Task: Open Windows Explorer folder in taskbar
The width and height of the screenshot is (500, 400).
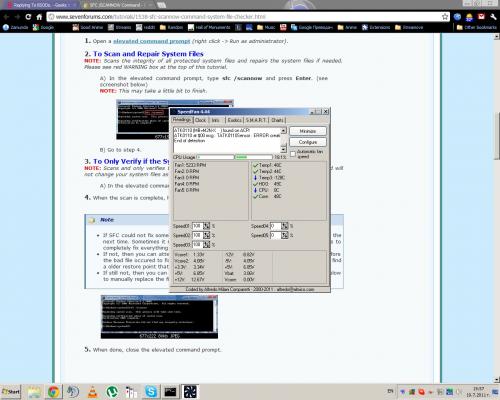Action: (x=34, y=392)
